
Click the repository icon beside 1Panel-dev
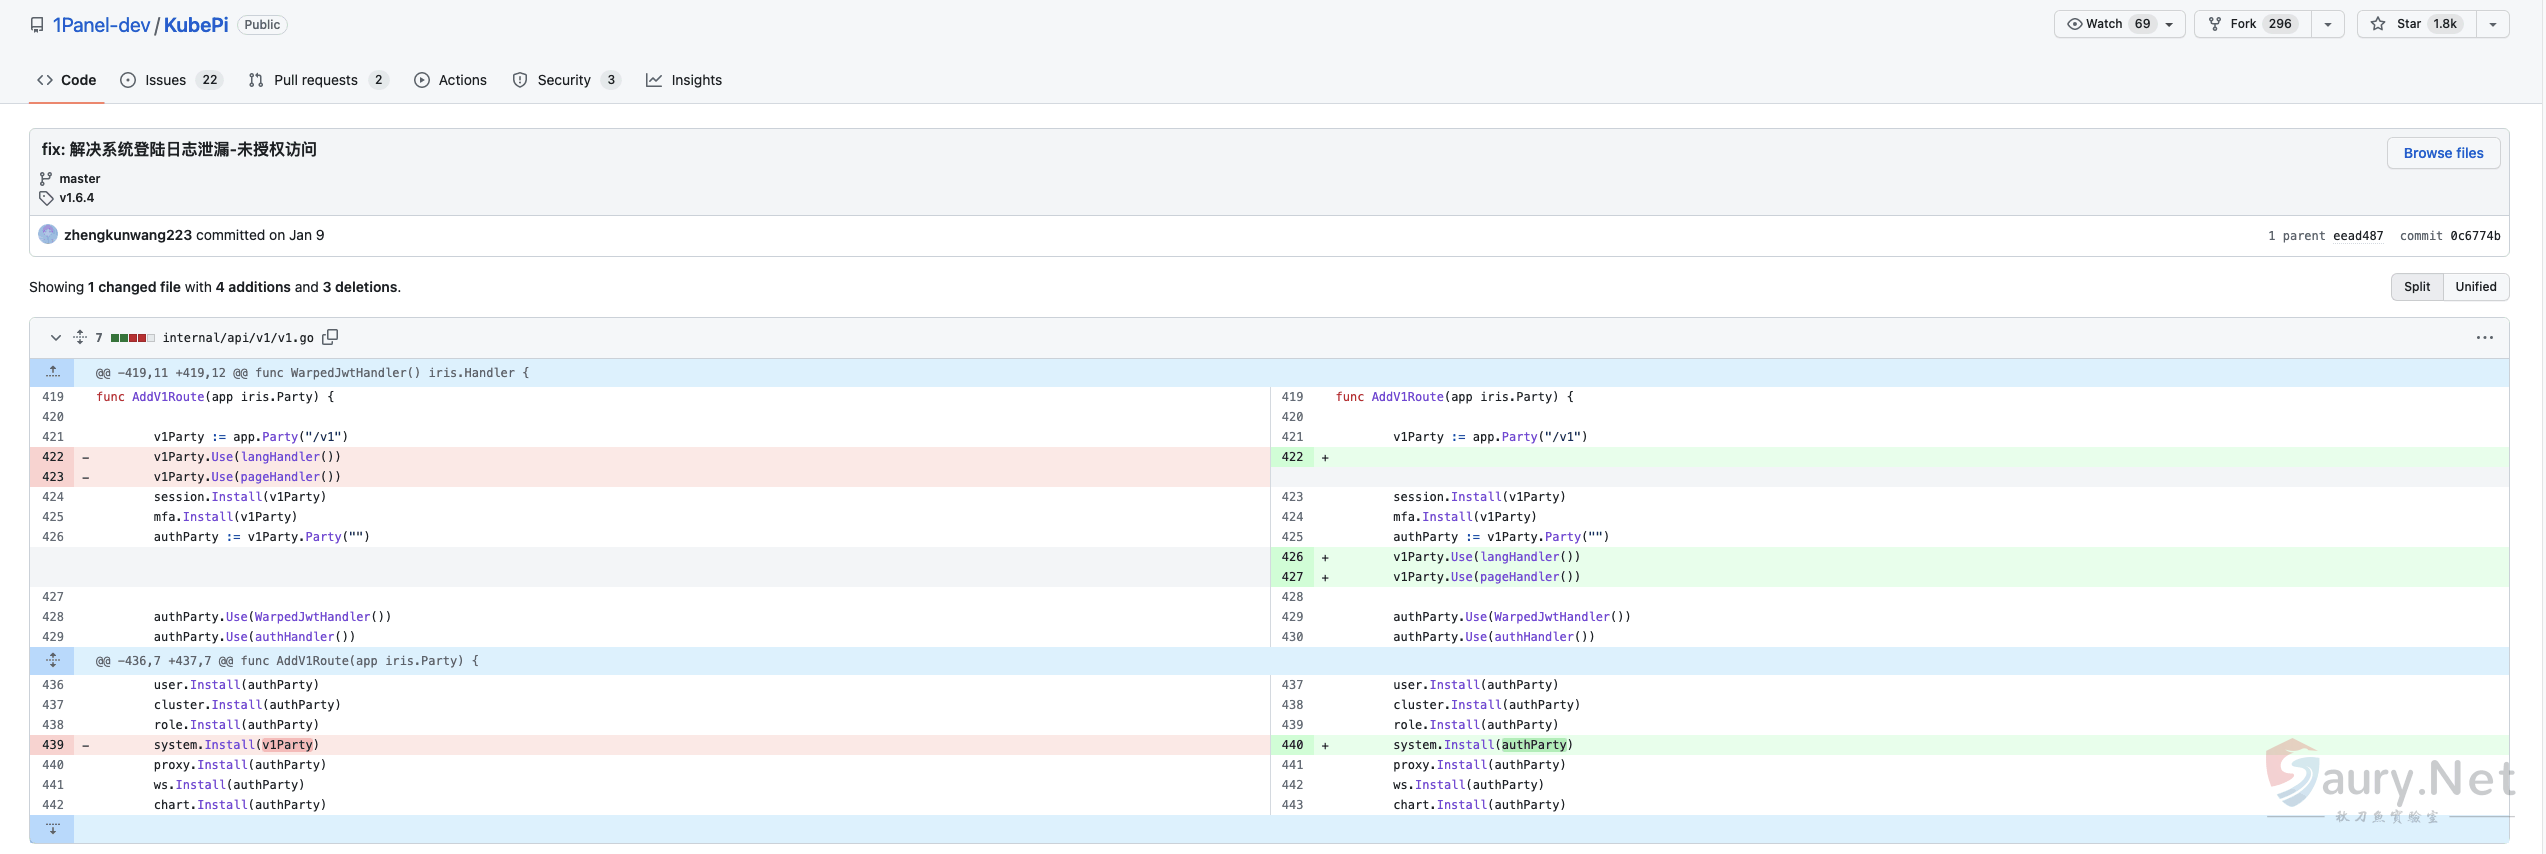37,25
